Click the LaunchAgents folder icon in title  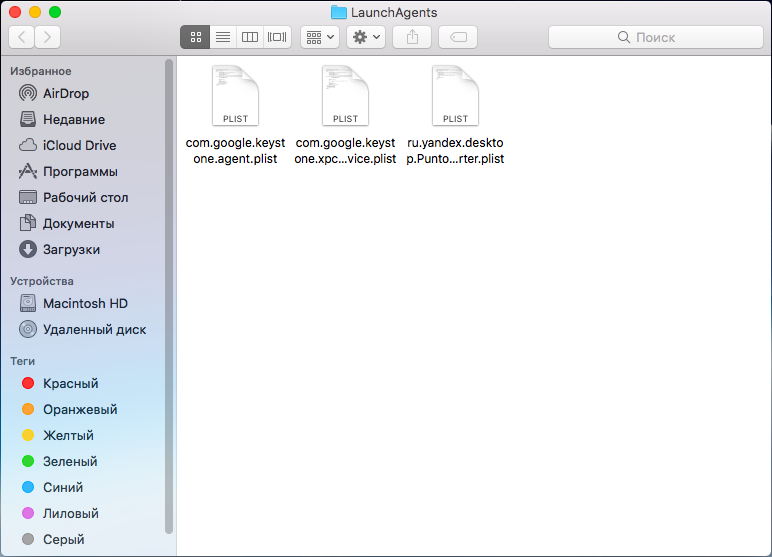click(339, 12)
